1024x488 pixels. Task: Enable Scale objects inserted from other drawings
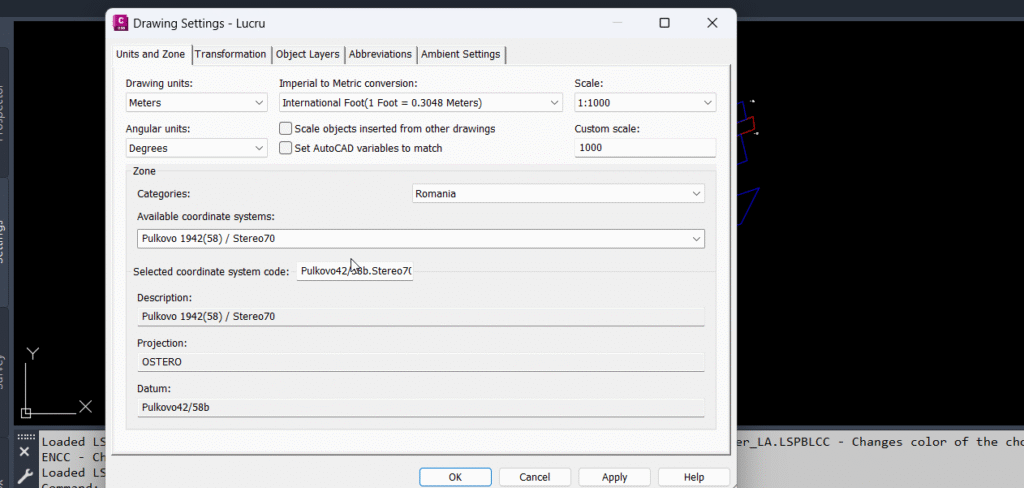tap(286, 128)
